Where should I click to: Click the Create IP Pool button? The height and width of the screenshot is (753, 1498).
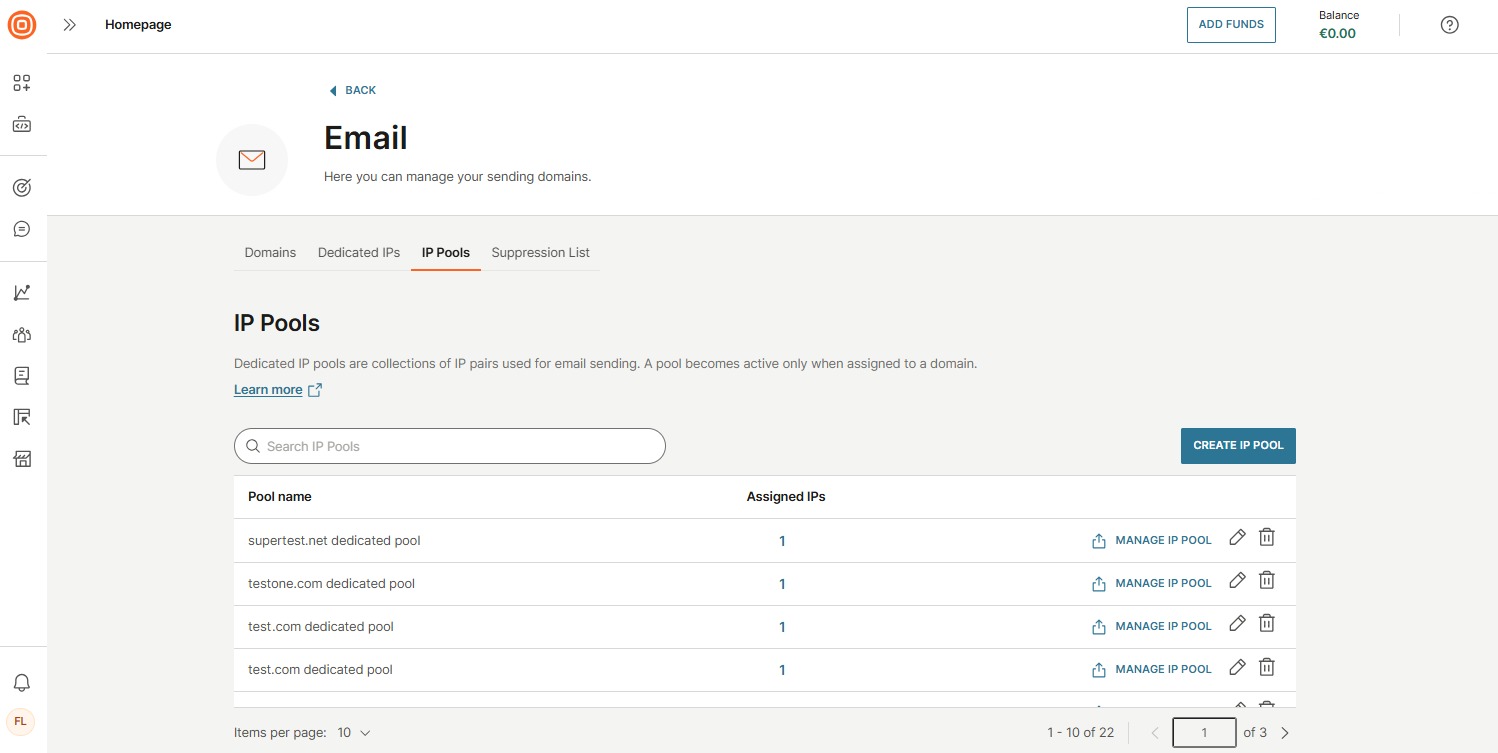point(1238,446)
